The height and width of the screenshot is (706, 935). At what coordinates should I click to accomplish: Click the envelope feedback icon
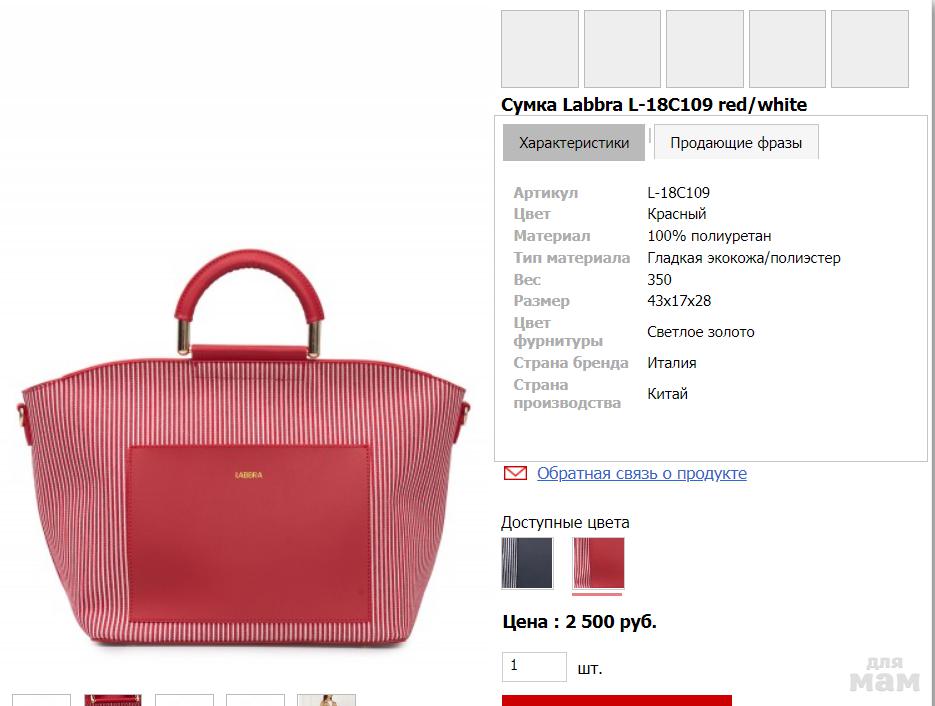(515, 473)
